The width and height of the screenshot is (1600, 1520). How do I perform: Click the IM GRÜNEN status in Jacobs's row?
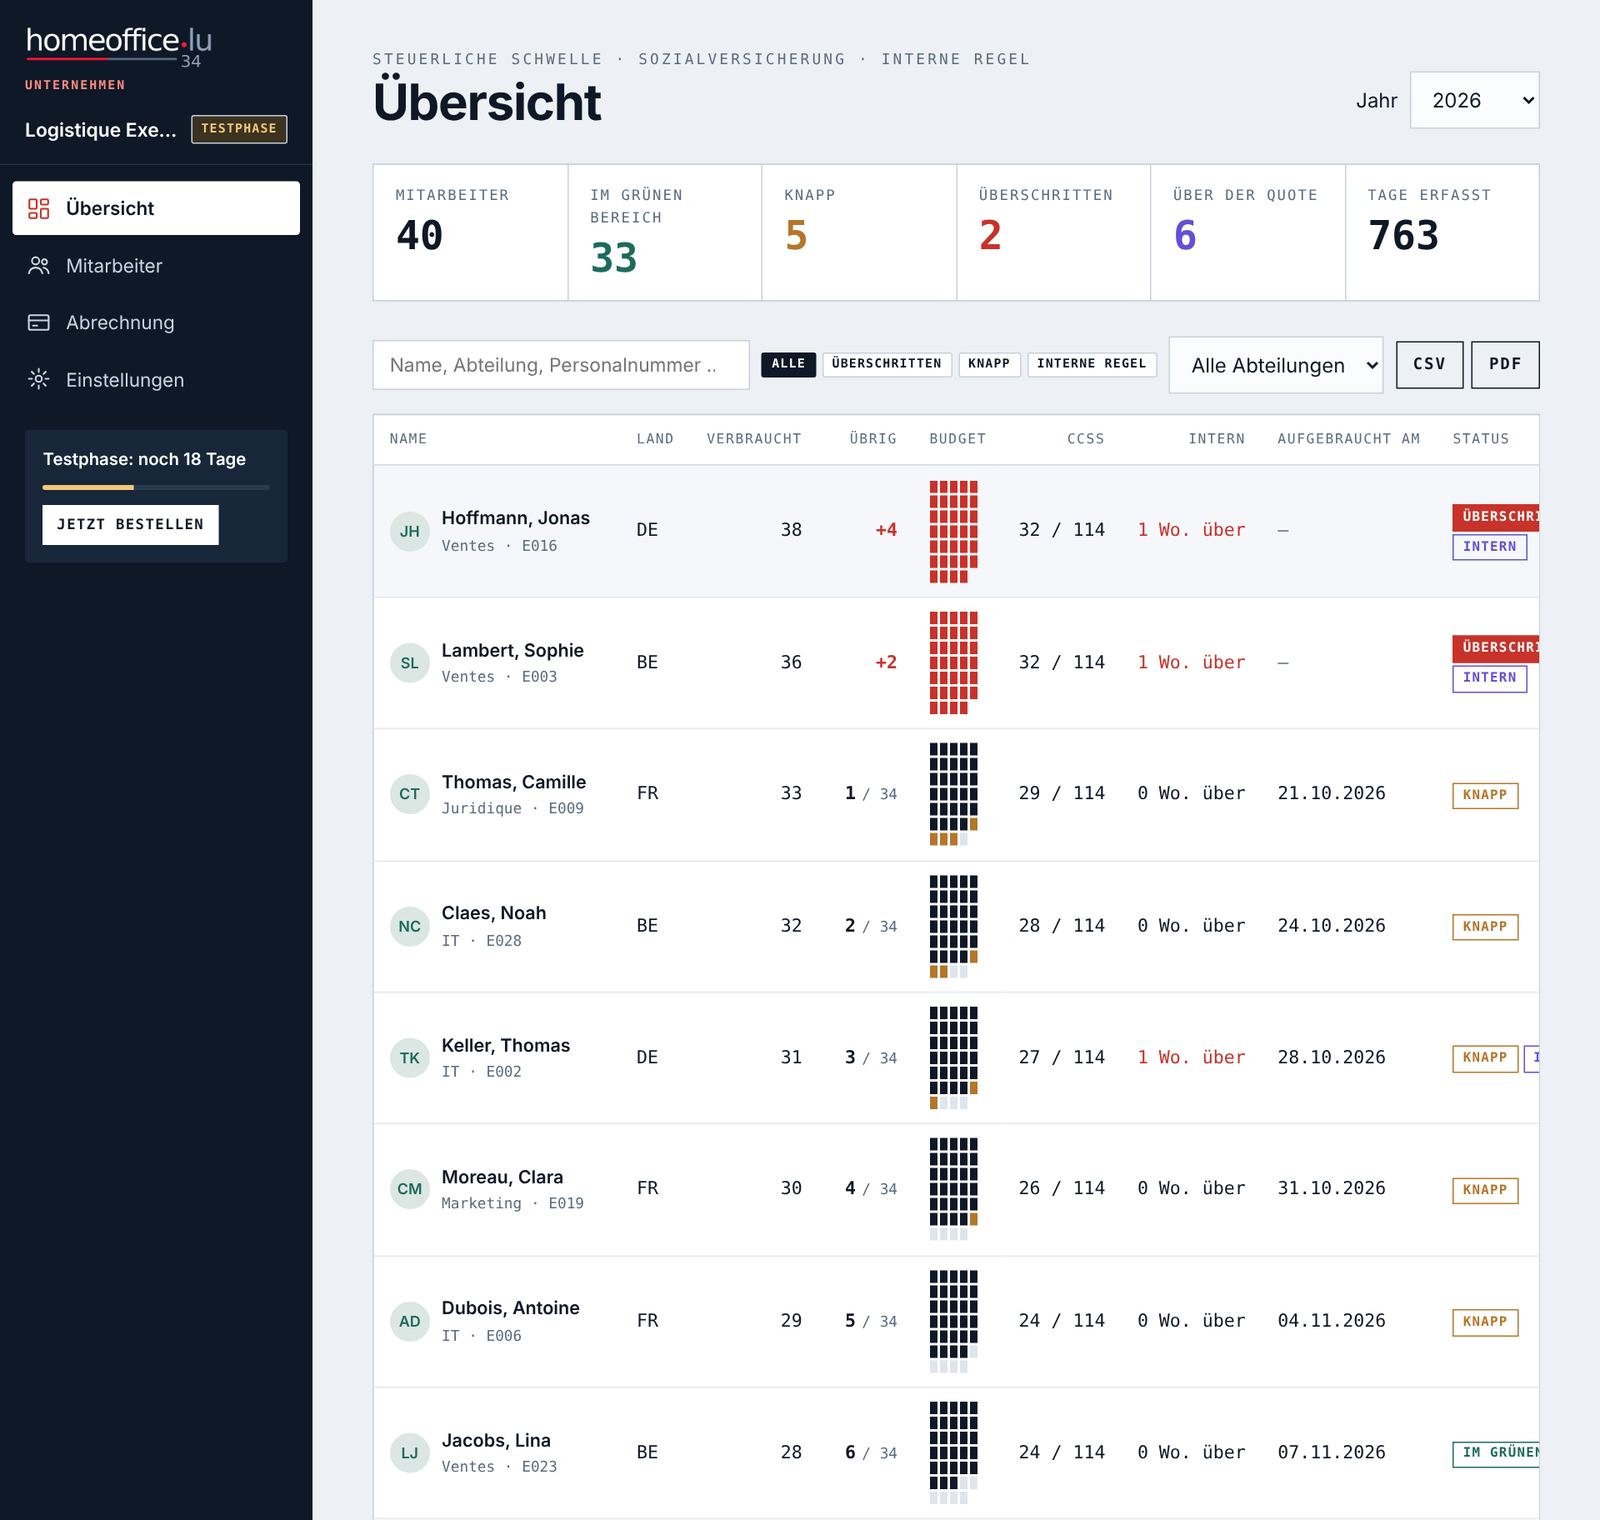(1495, 1453)
